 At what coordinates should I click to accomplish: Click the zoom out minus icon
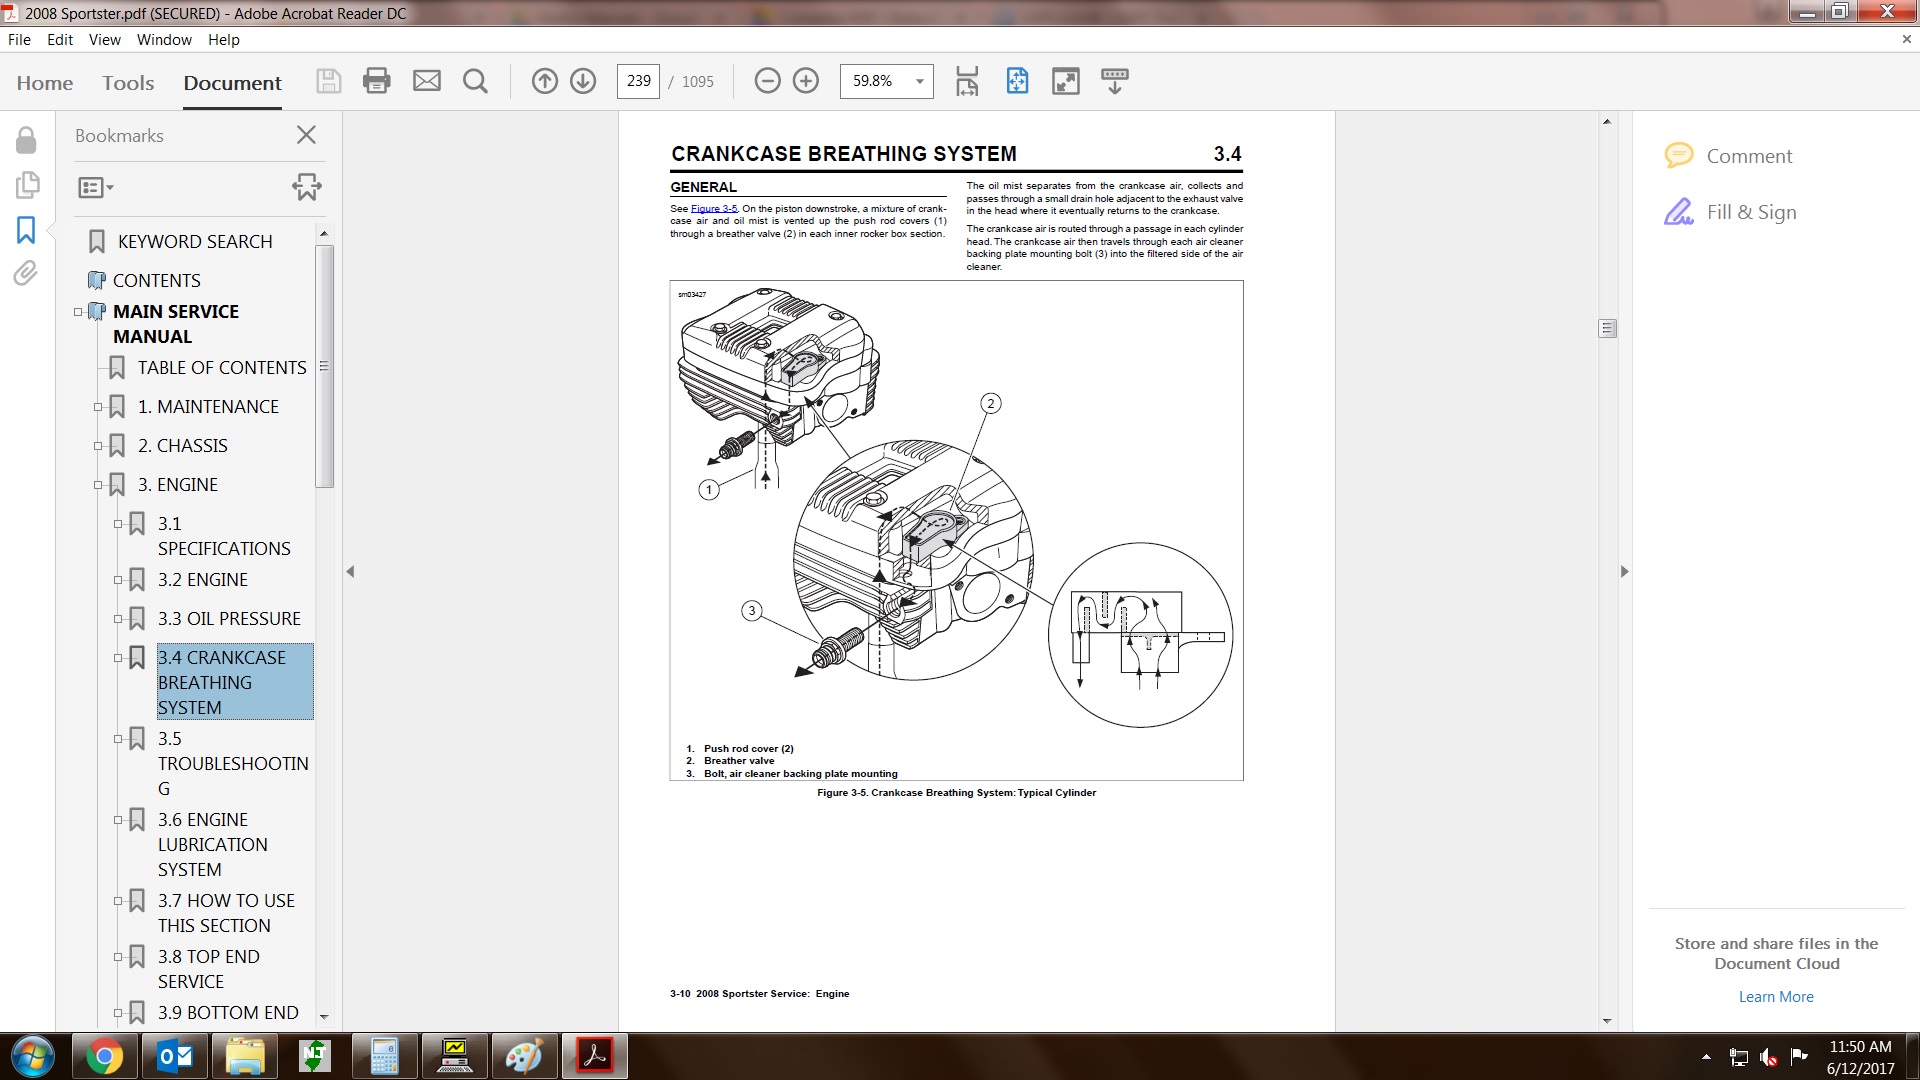tap(767, 81)
